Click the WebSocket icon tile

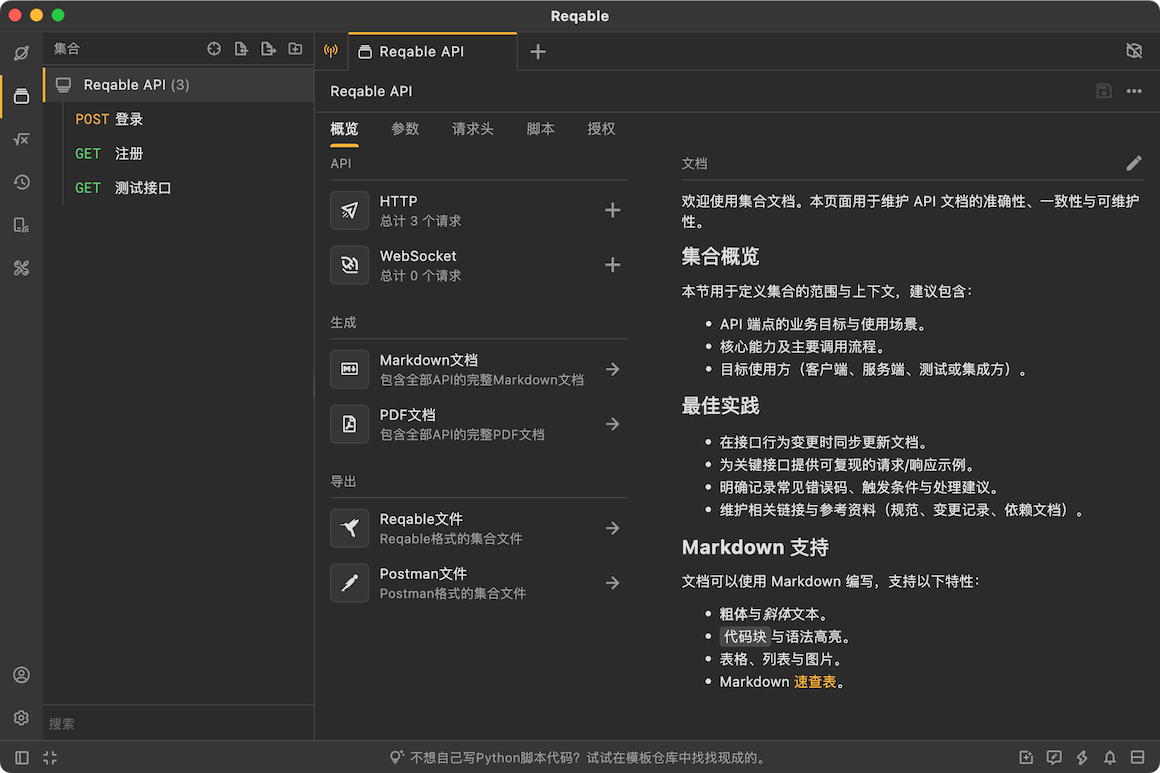pos(349,265)
